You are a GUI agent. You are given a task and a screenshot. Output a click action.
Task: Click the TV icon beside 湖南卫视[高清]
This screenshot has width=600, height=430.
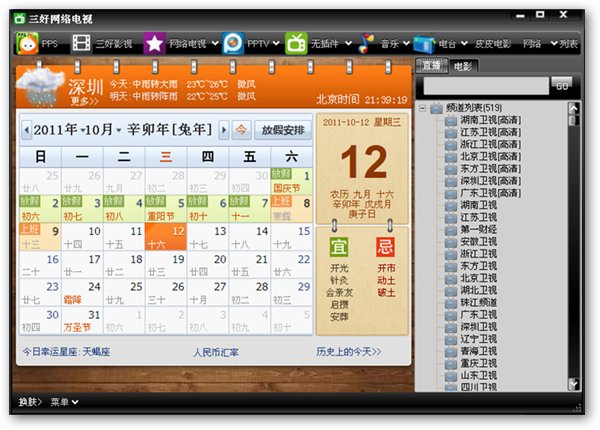point(451,121)
